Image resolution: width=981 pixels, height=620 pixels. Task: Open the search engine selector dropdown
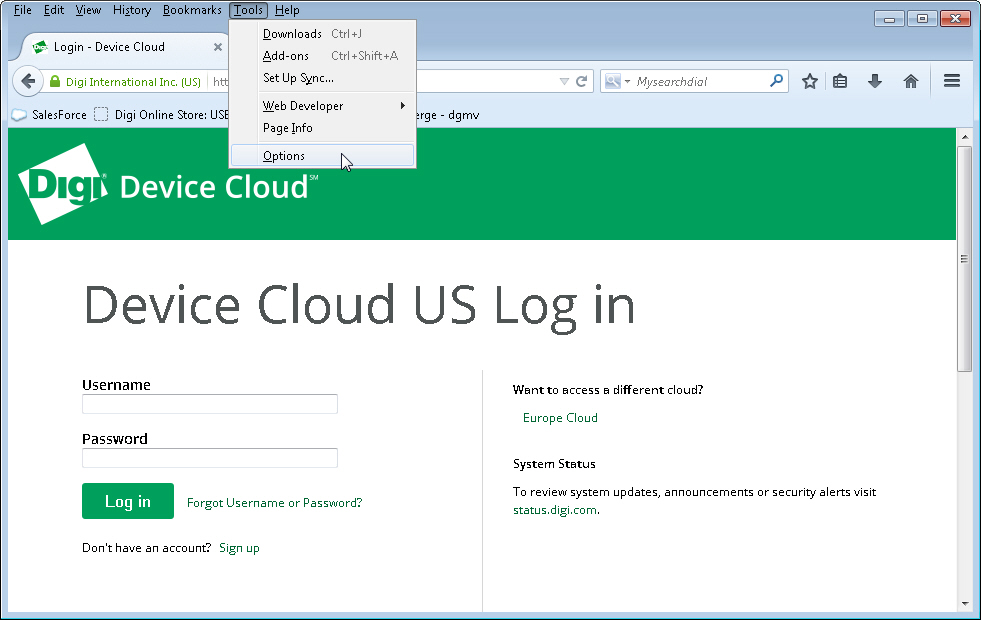click(x=617, y=82)
